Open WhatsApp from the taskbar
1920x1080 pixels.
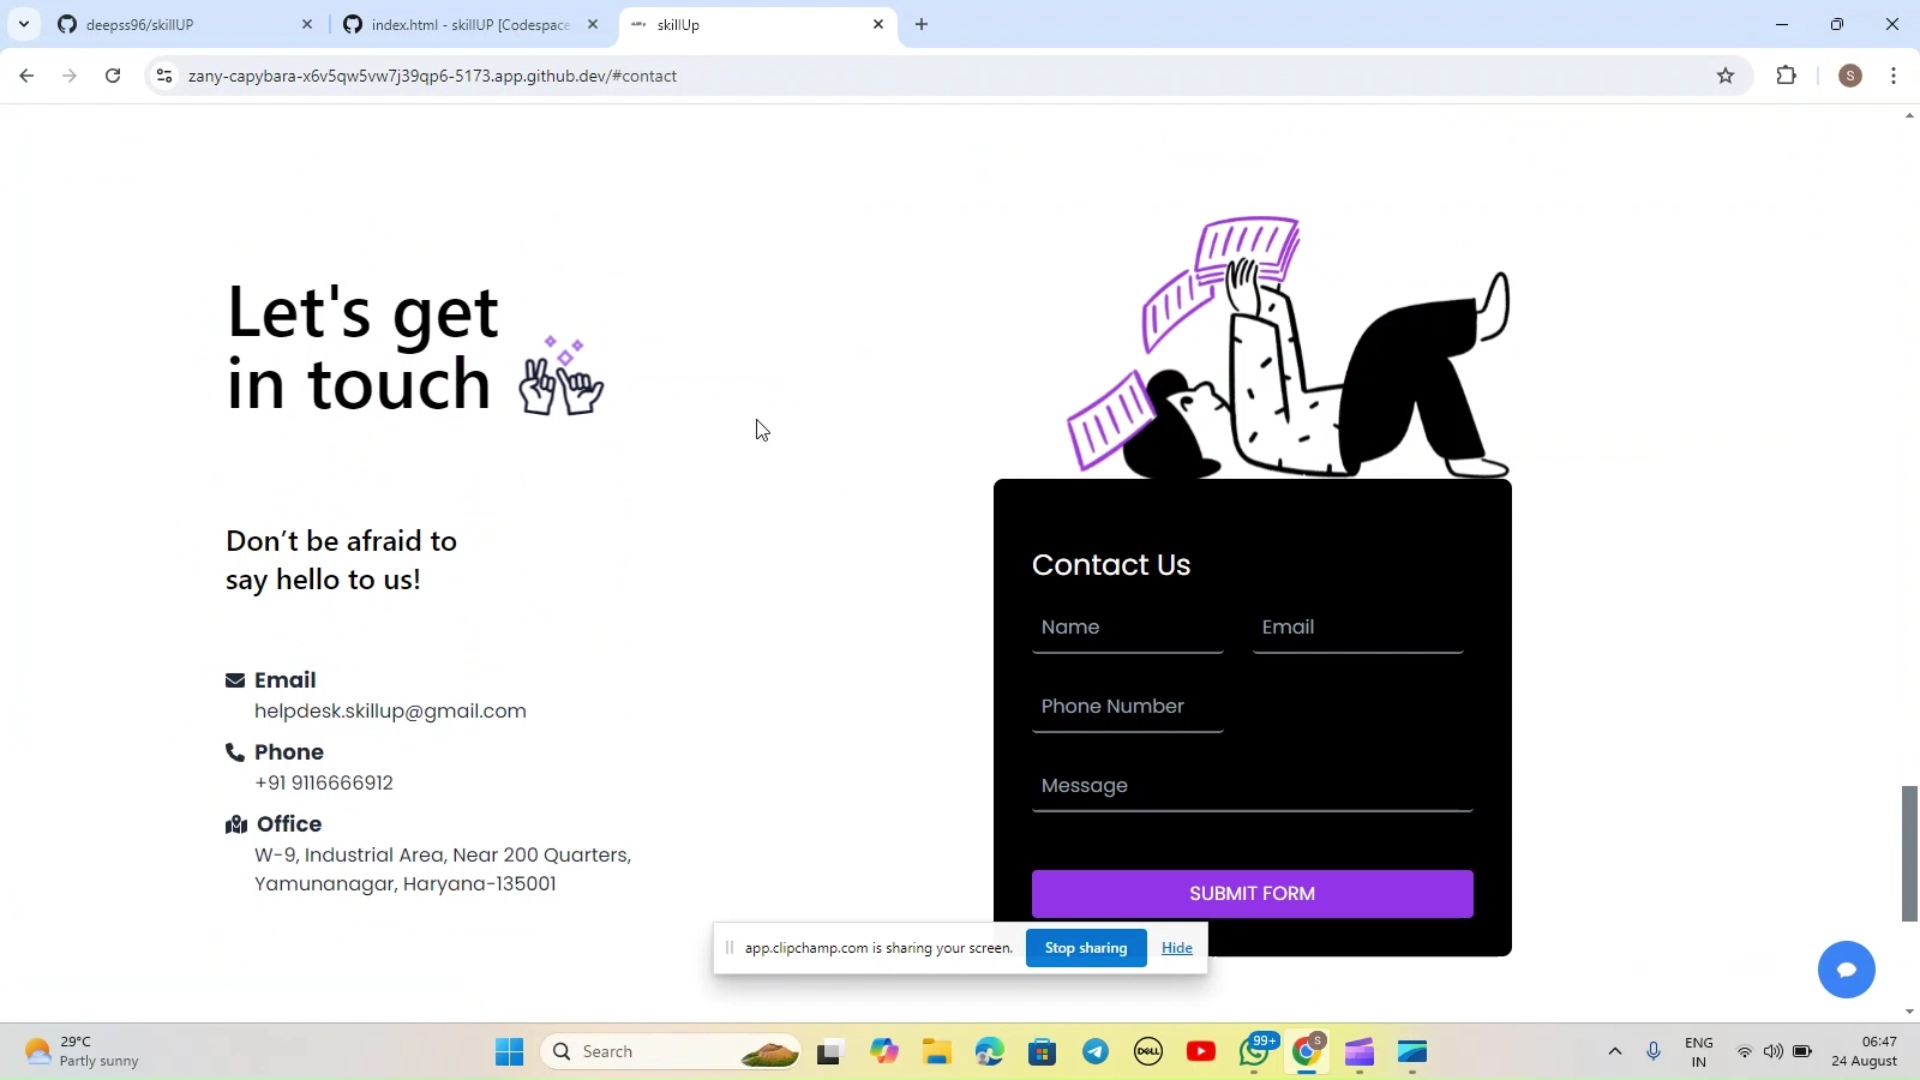[x=1254, y=1052]
